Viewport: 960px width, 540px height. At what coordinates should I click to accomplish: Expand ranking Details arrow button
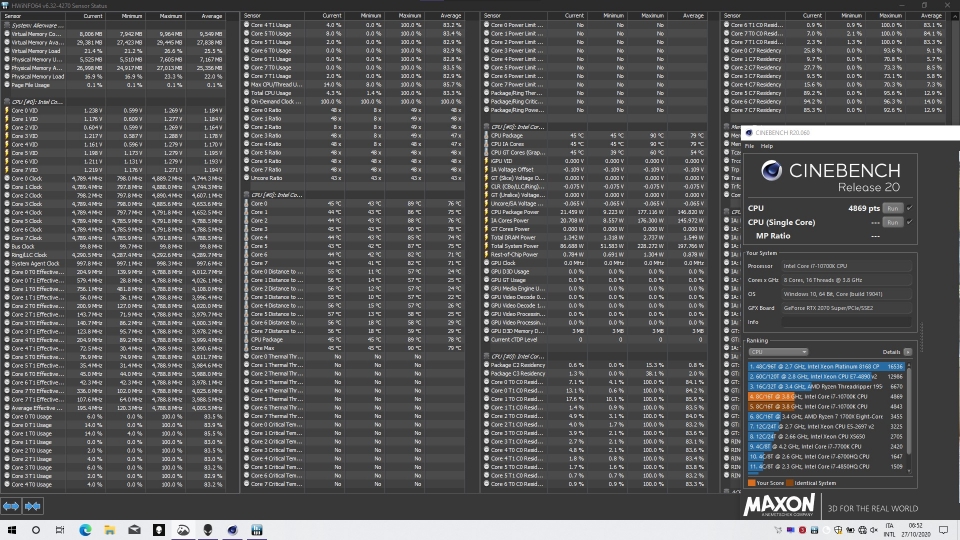907,352
